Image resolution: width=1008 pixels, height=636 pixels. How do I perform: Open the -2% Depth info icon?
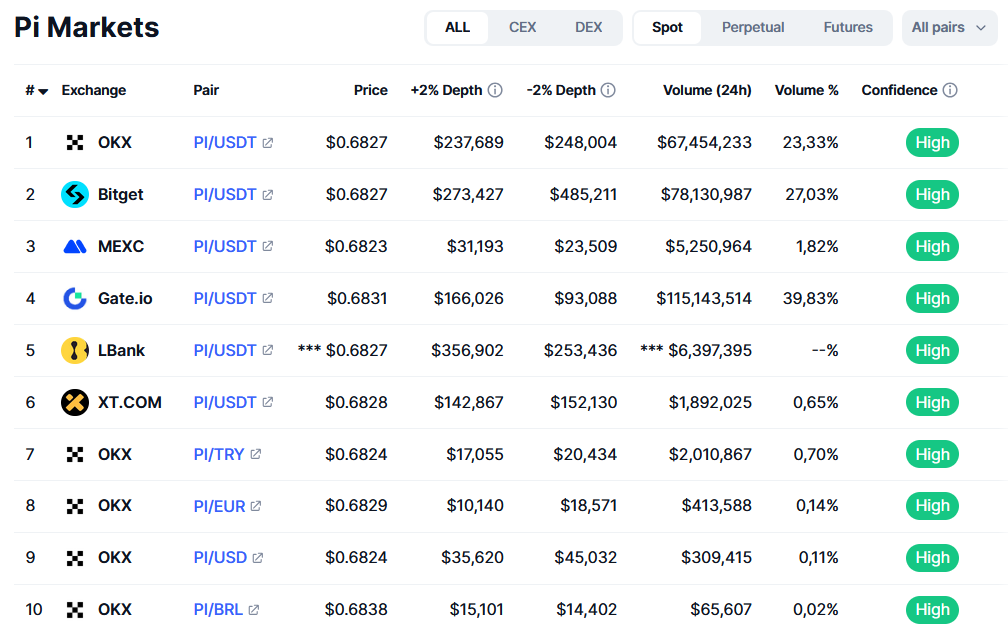click(608, 90)
